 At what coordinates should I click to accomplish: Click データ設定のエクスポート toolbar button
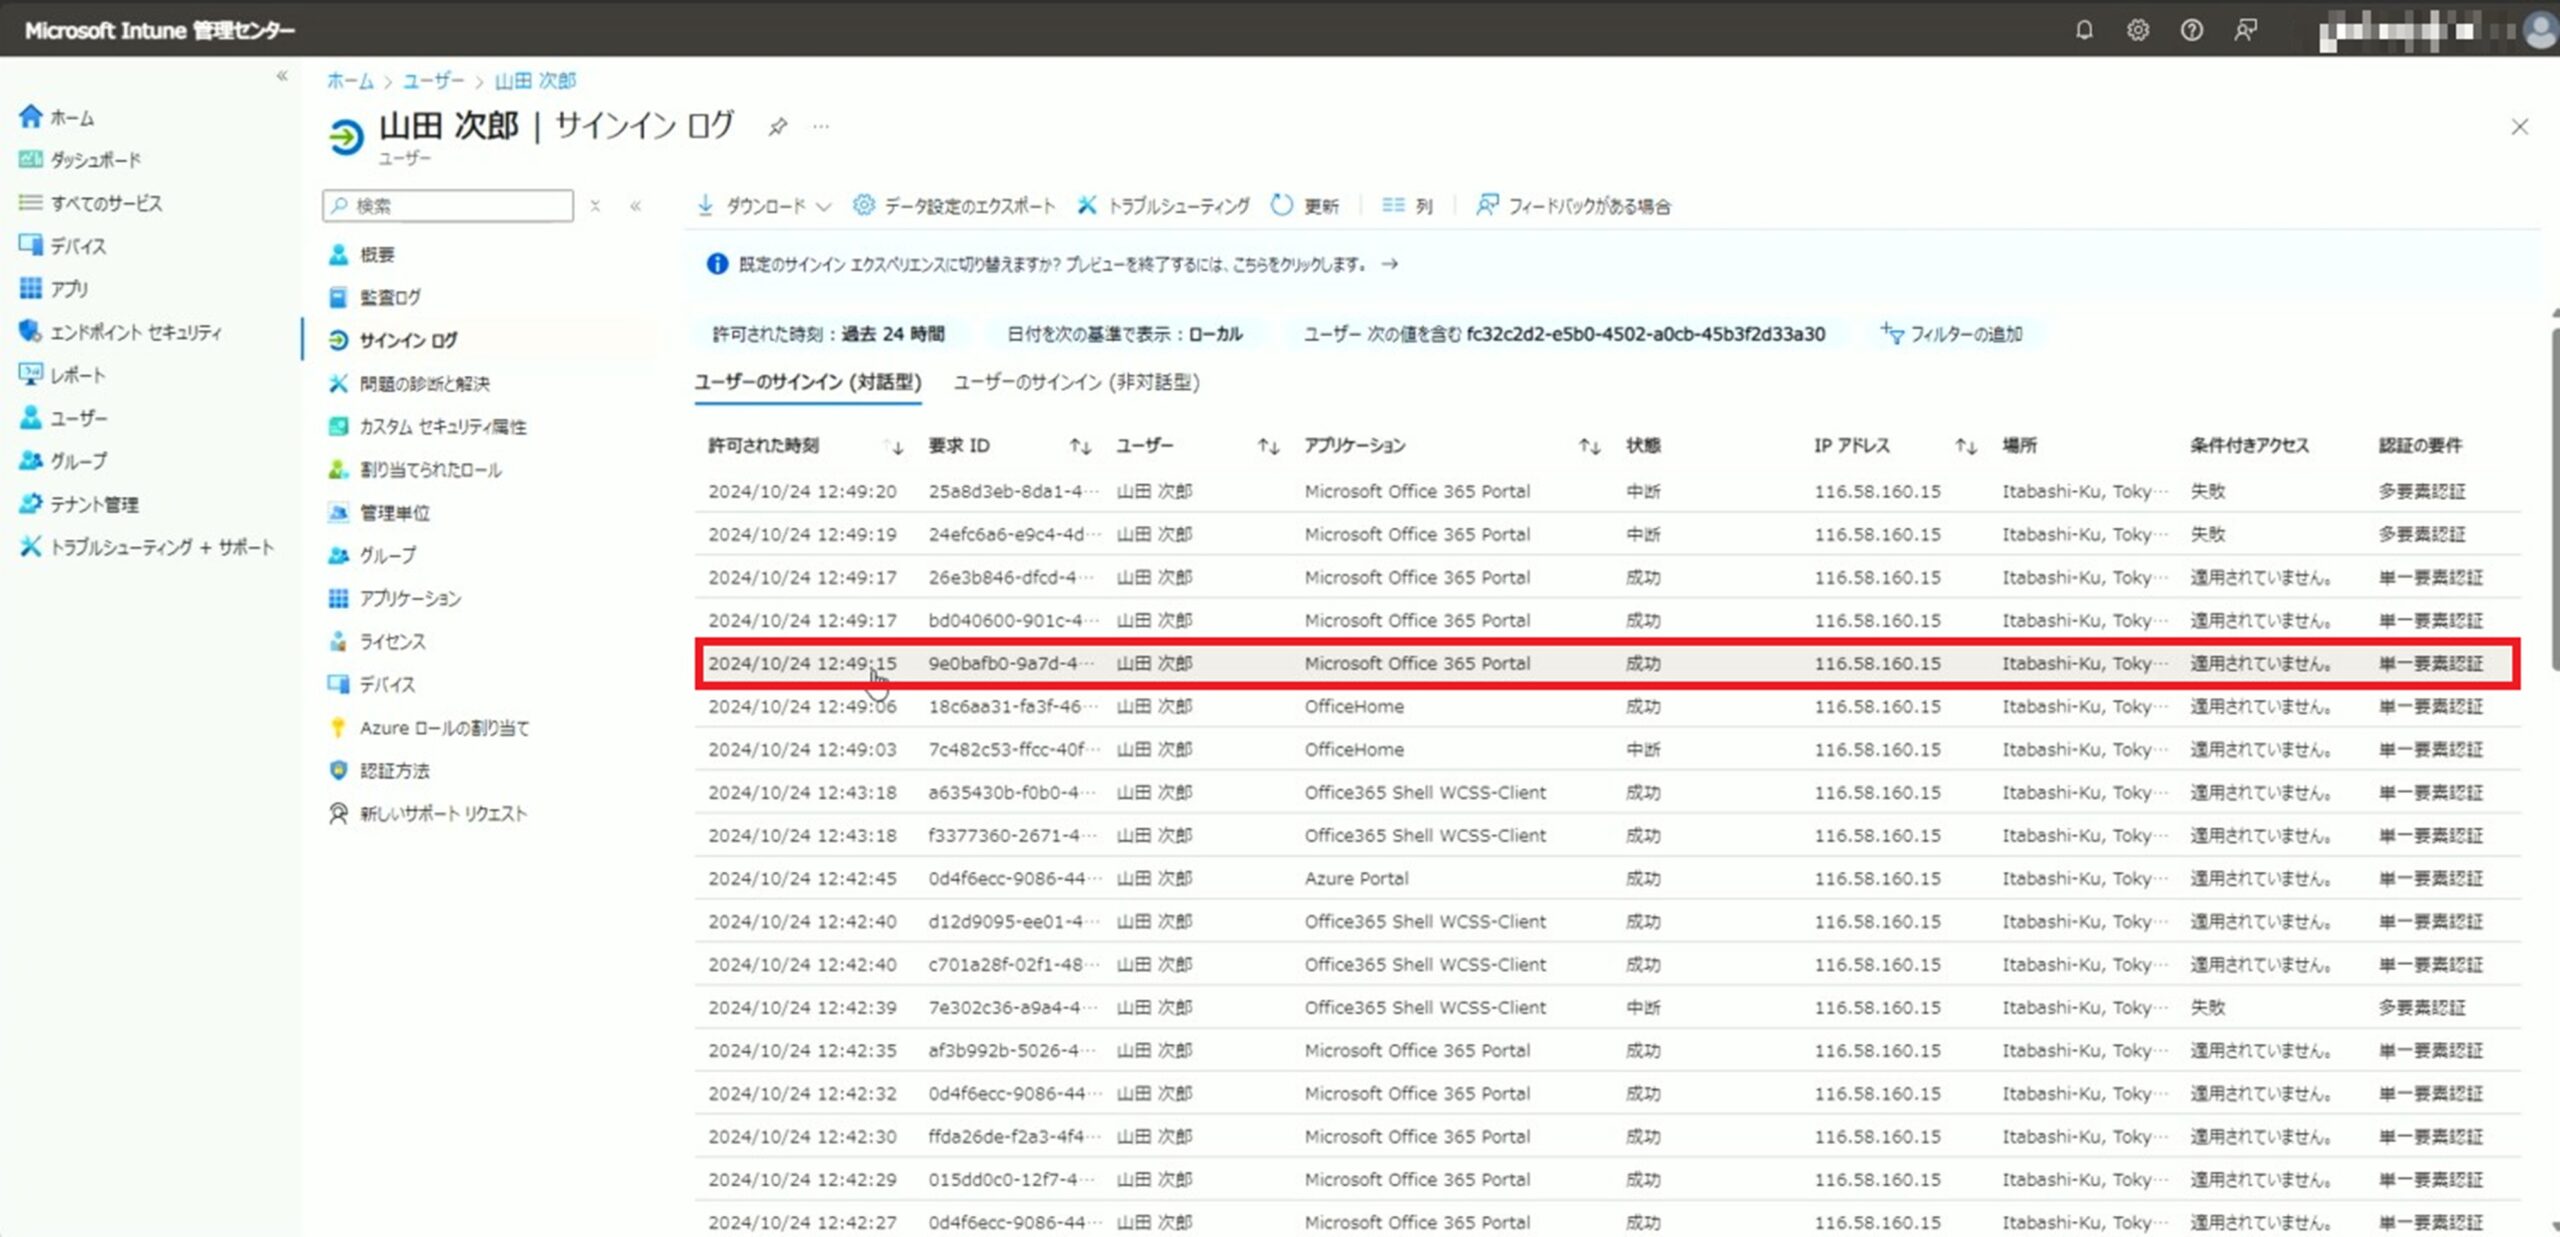pyautogui.click(x=954, y=206)
